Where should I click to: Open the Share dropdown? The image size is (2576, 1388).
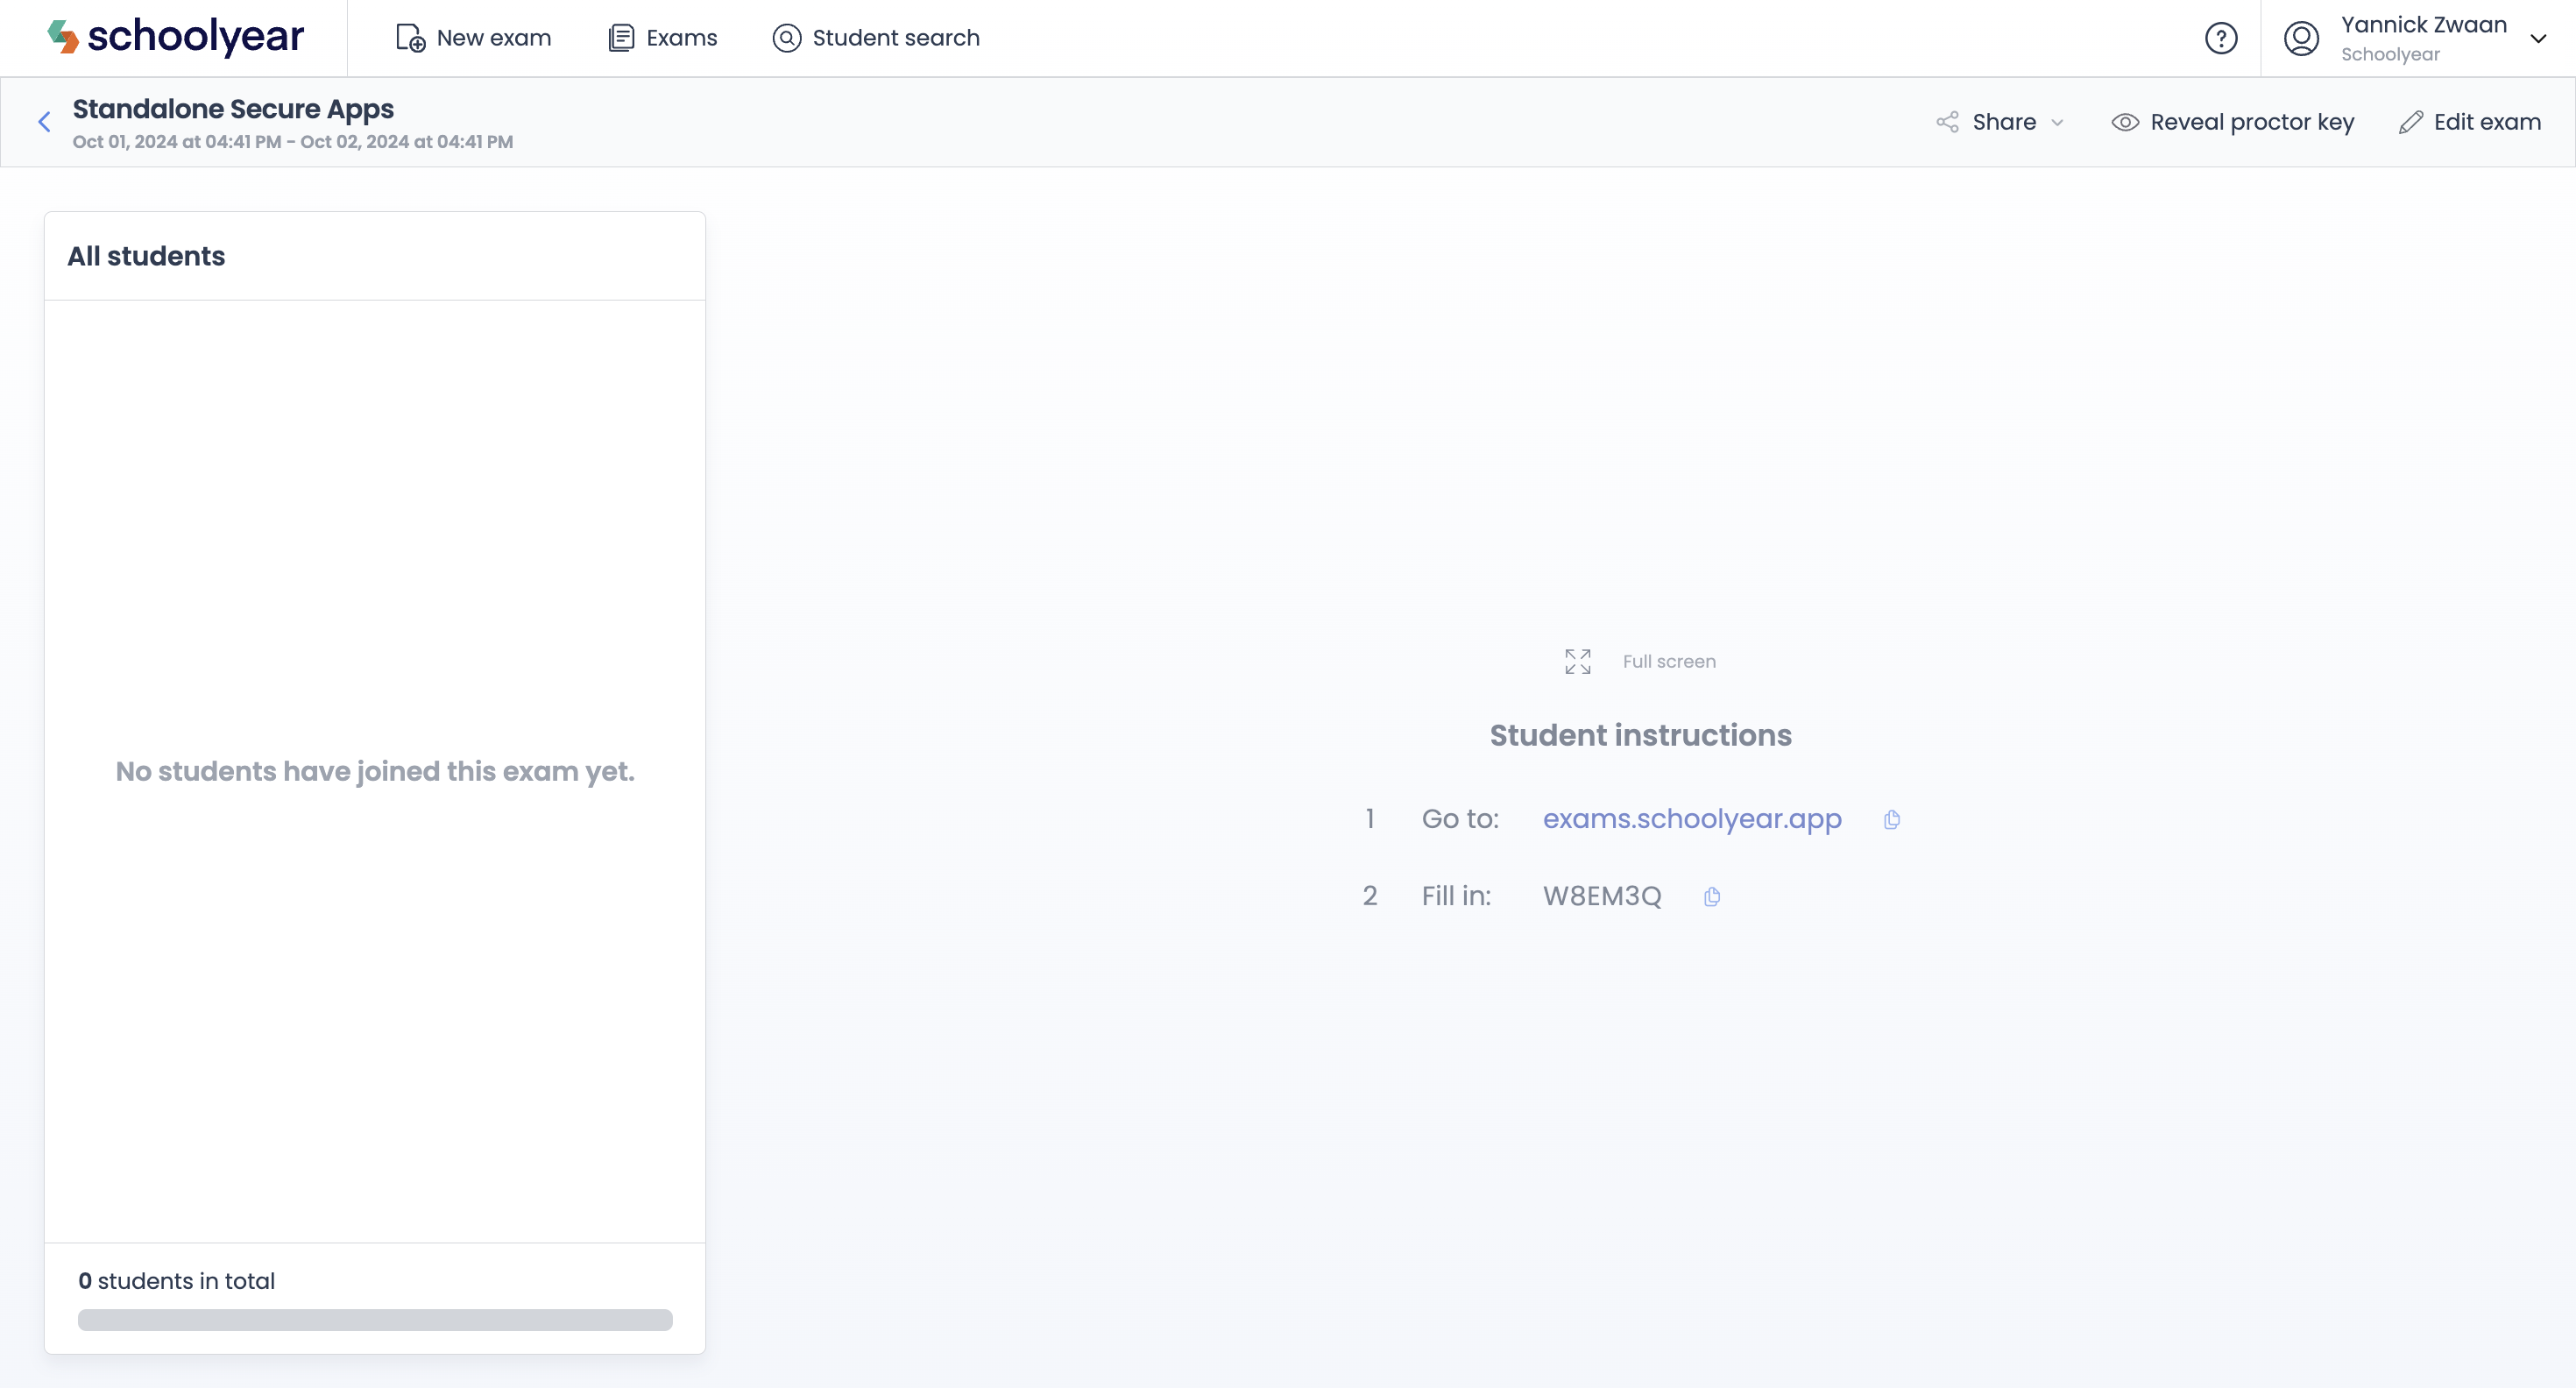pyautogui.click(x=2000, y=122)
